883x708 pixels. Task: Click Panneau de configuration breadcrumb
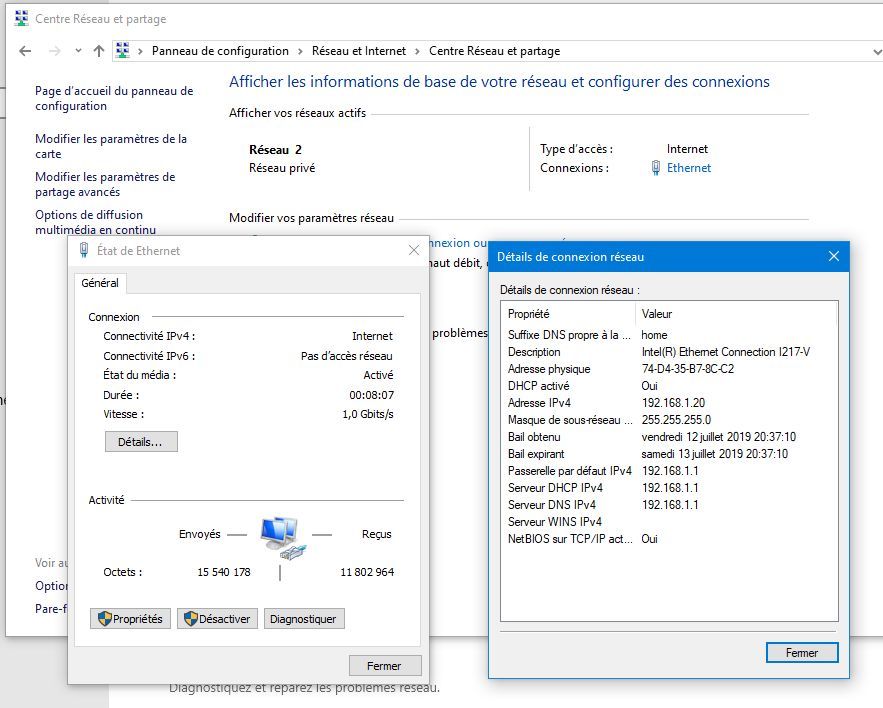click(x=220, y=51)
